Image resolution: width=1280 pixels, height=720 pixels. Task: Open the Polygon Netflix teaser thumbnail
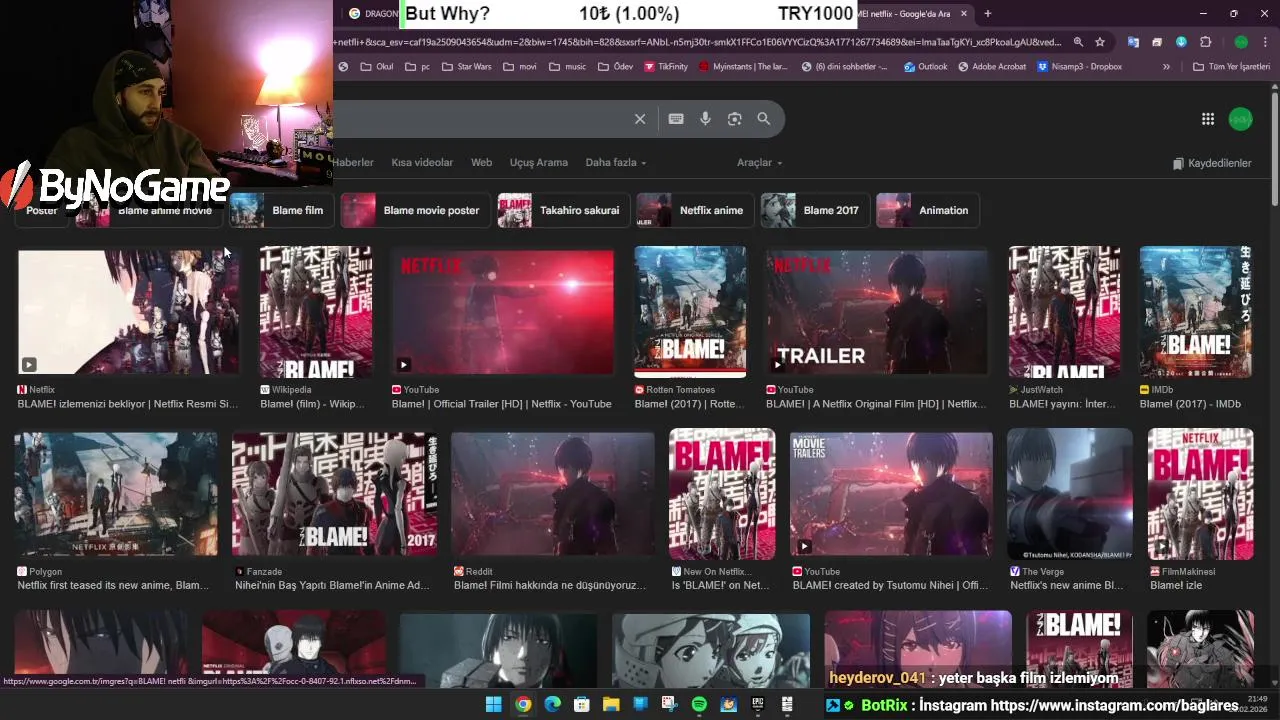click(x=116, y=493)
